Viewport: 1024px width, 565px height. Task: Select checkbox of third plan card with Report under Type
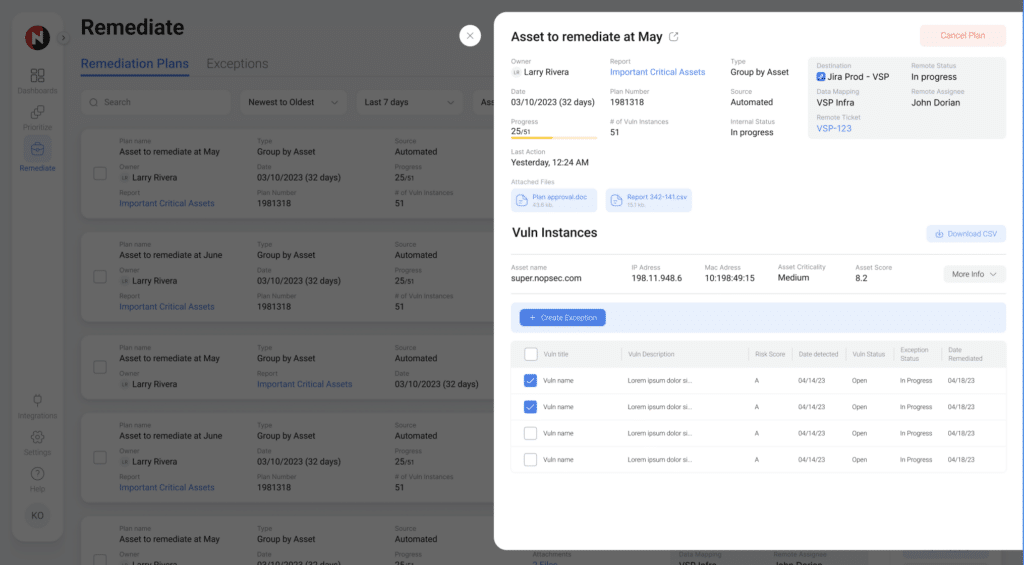tap(100, 367)
